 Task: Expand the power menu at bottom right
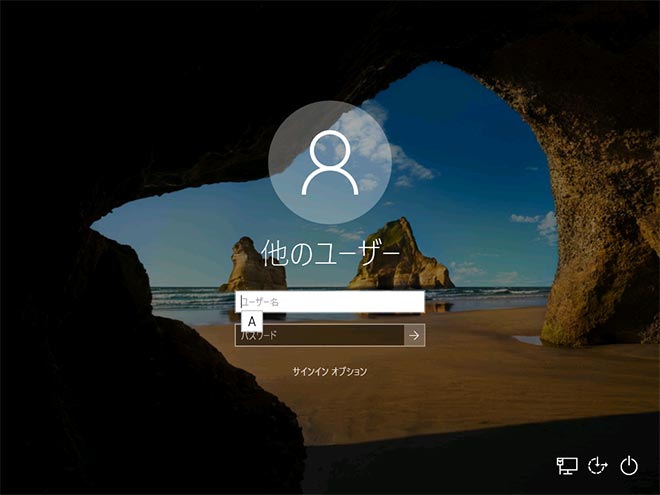[629, 465]
